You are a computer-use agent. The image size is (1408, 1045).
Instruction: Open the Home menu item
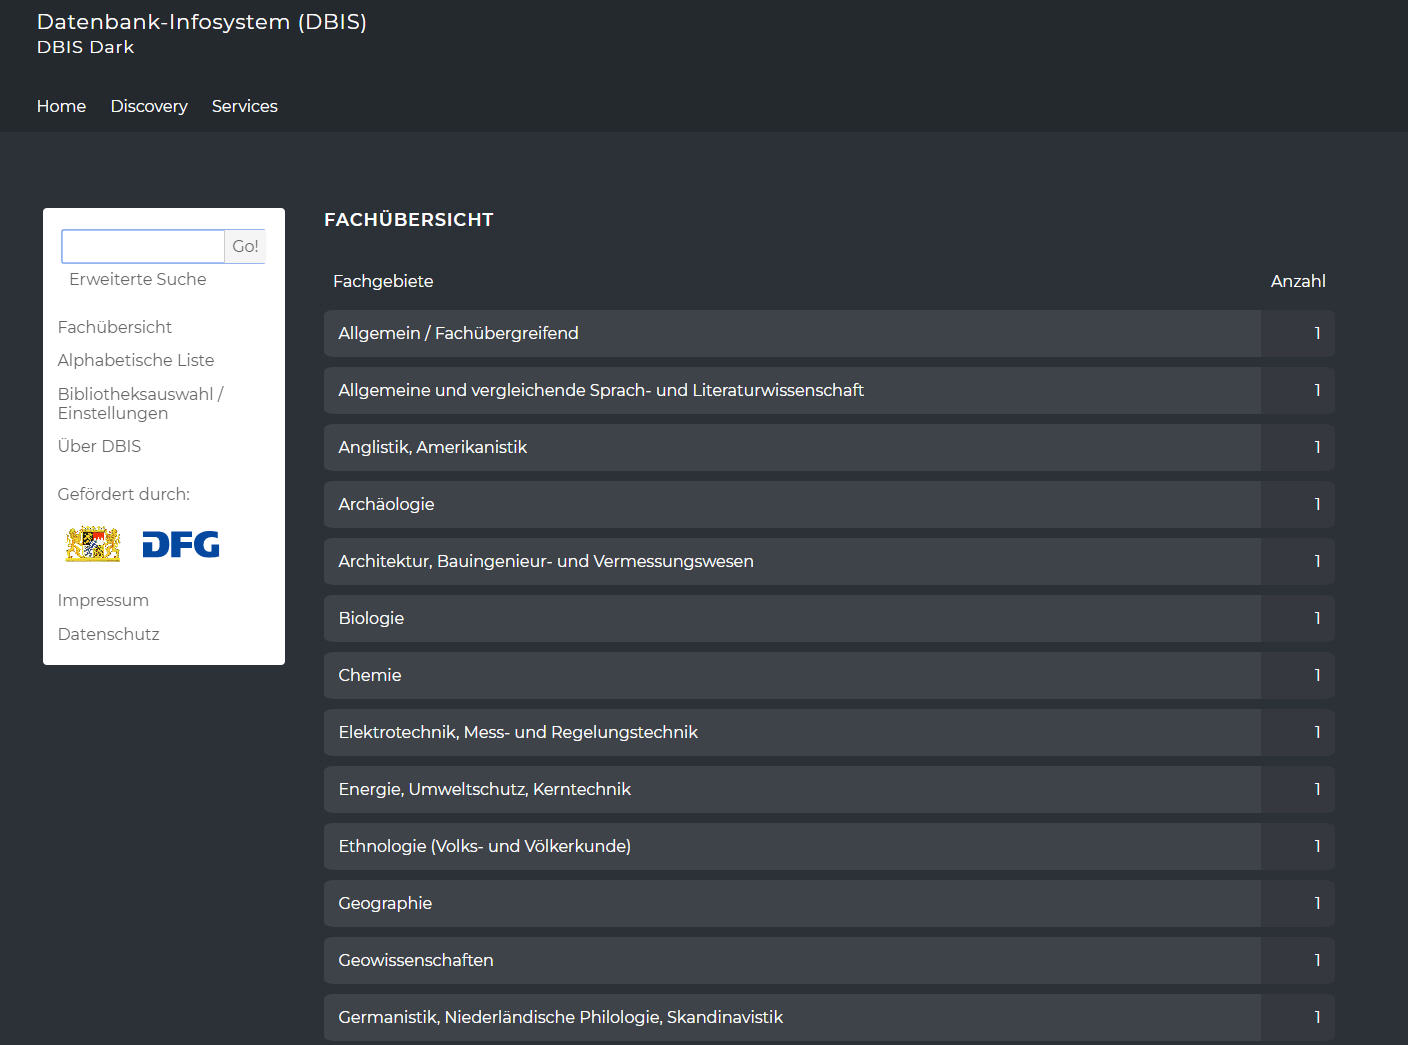click(x=61, y=106)
